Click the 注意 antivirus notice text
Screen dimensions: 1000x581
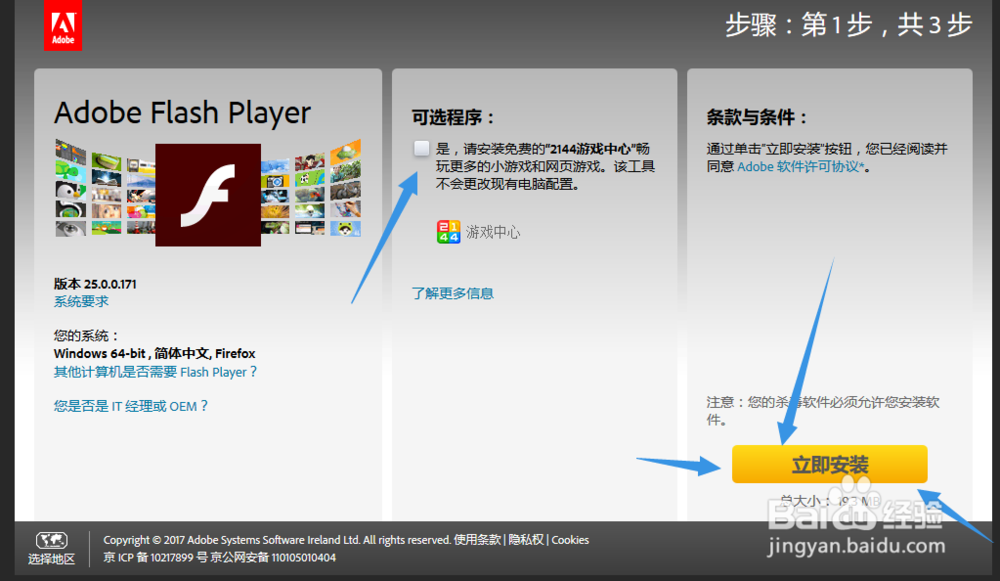823,411
